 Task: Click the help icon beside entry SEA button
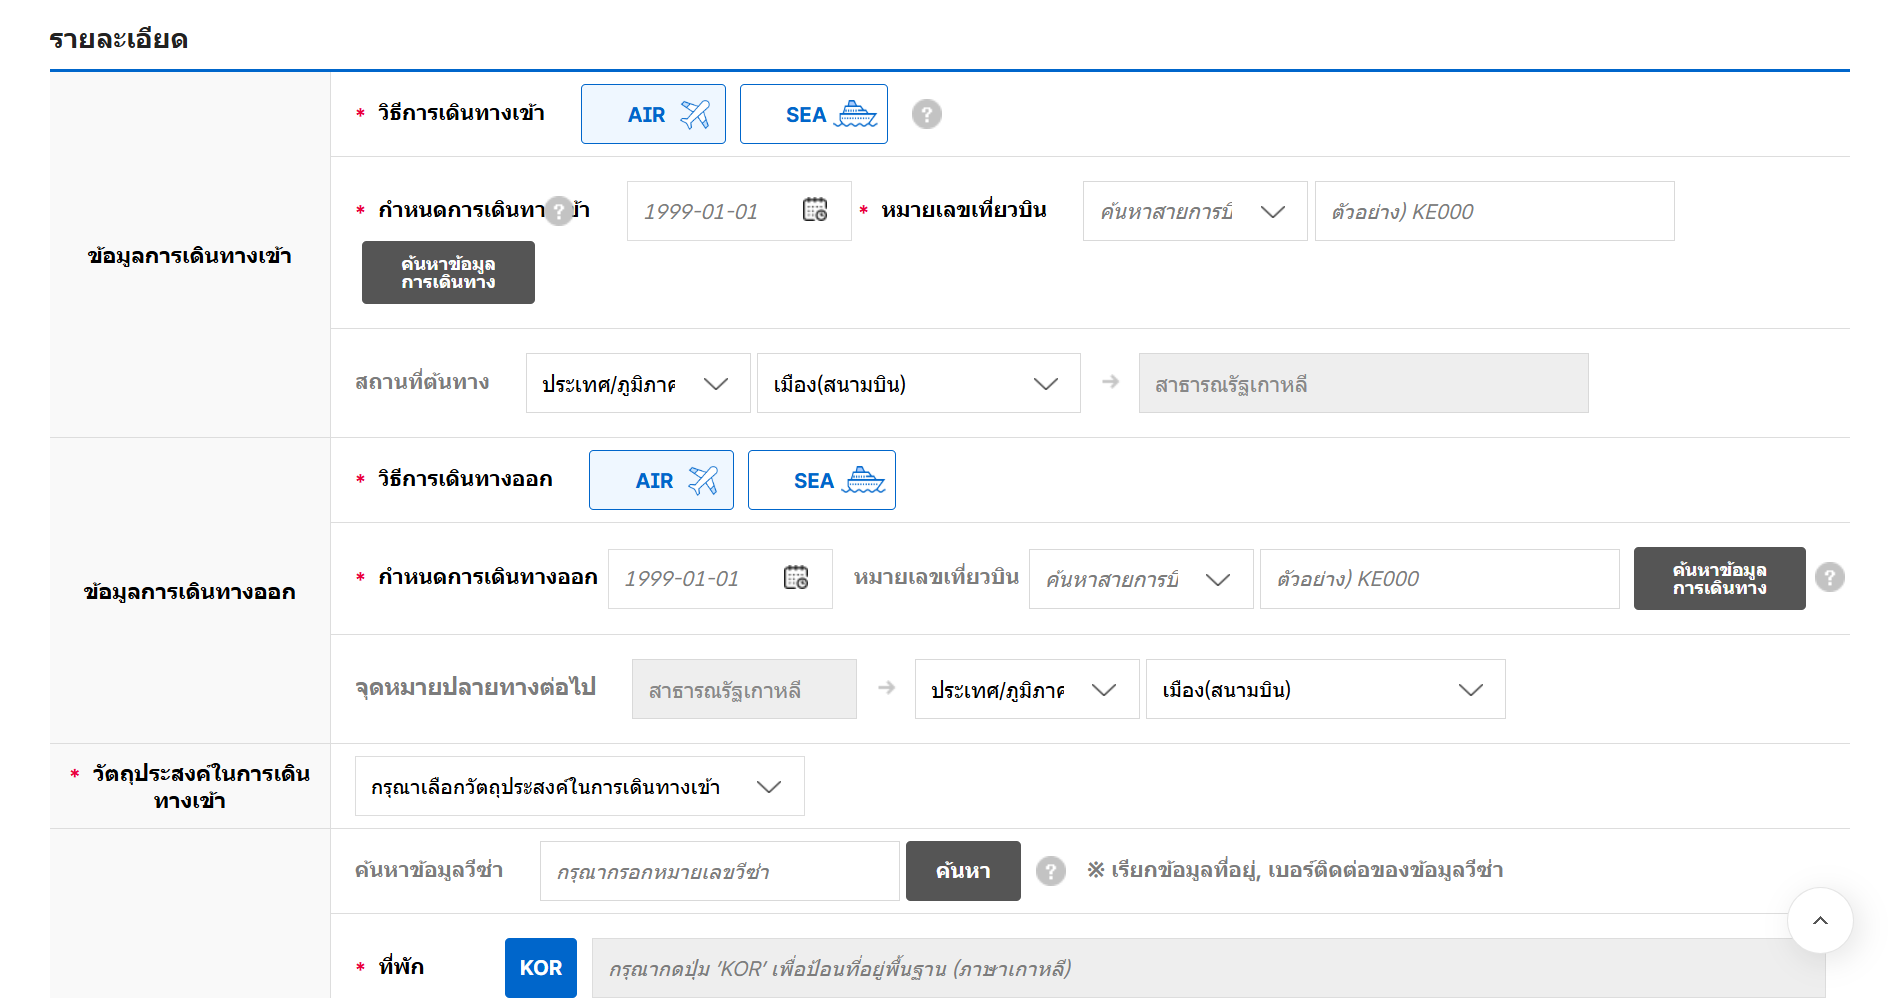[x=926, y=114]
